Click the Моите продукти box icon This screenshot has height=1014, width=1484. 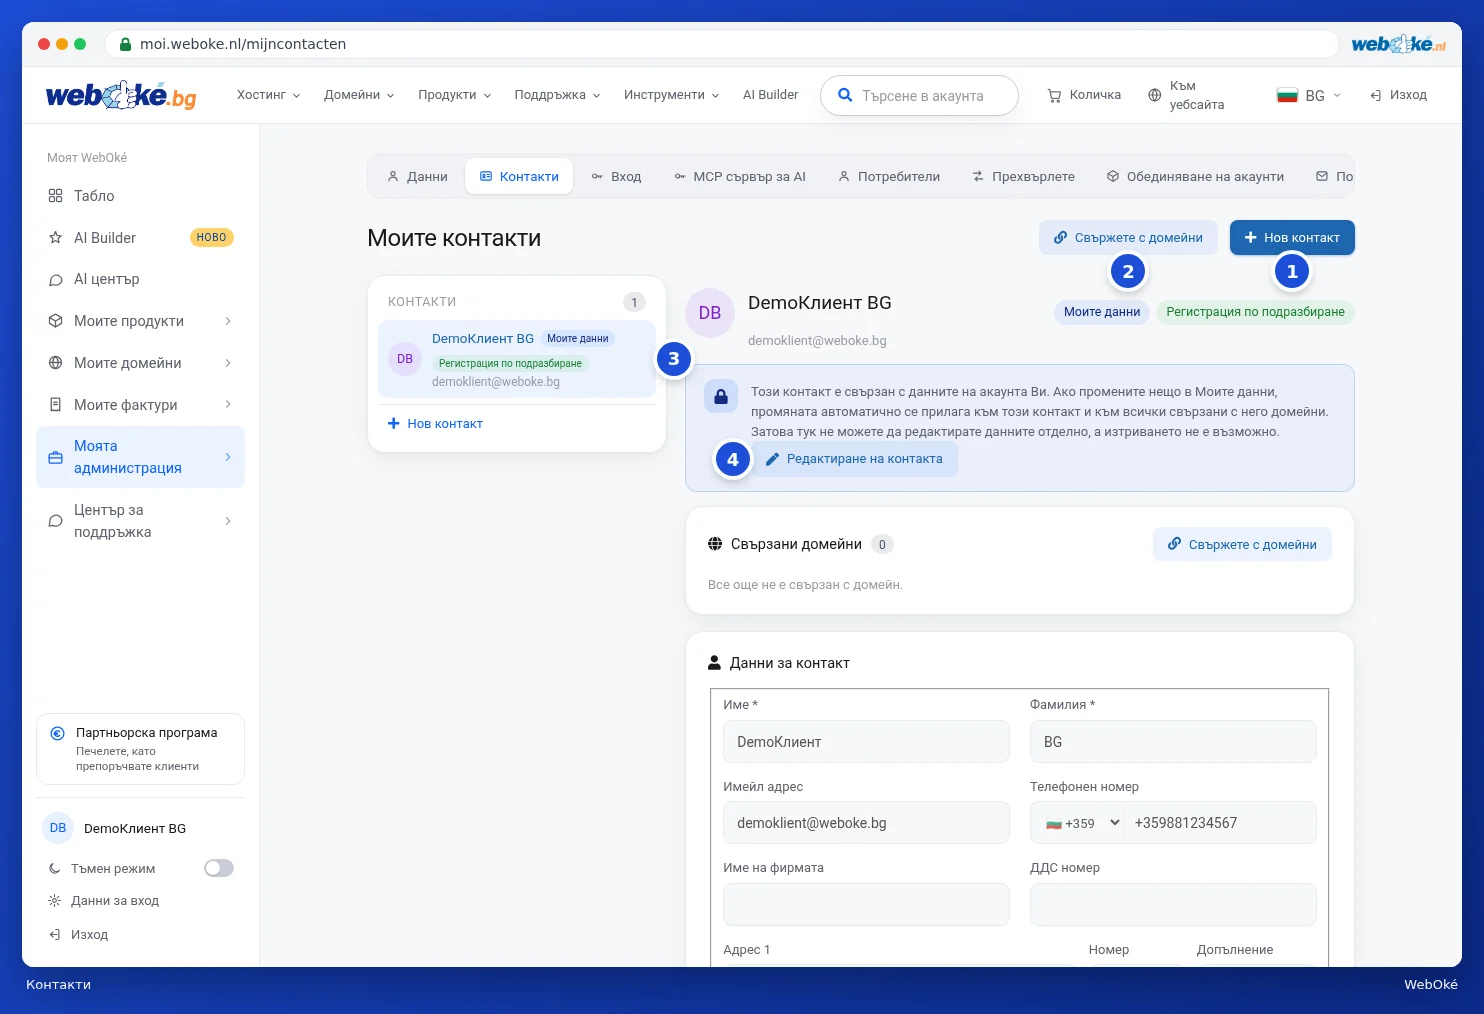click(x=55, y=321)
